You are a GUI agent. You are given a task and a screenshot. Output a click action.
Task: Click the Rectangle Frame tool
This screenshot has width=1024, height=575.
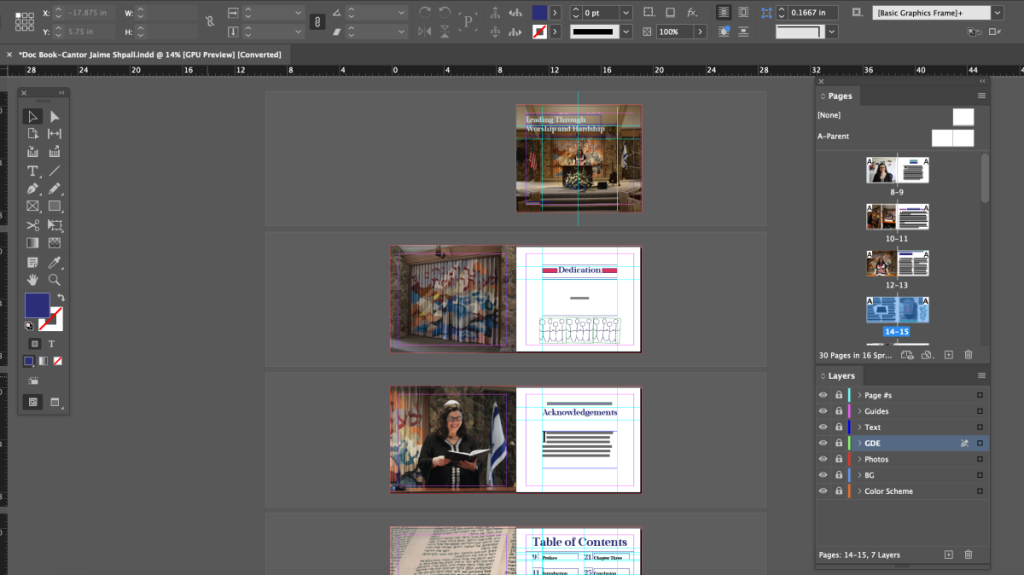click(32, 207)
